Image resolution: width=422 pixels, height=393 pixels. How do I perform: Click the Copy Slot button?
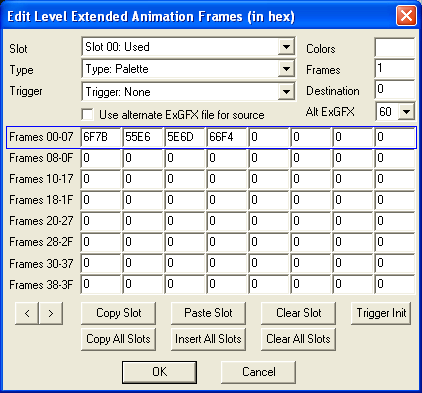(x=118, y=313)
